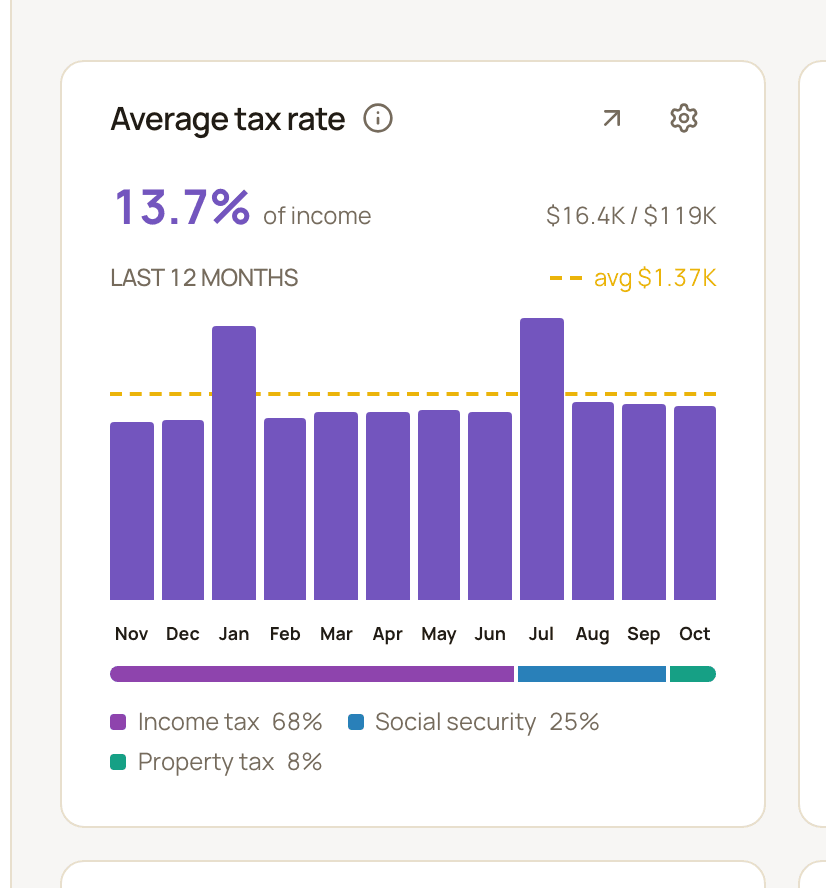Click the Dec month axis label
The image size is (826, 888).
(183, 634)
